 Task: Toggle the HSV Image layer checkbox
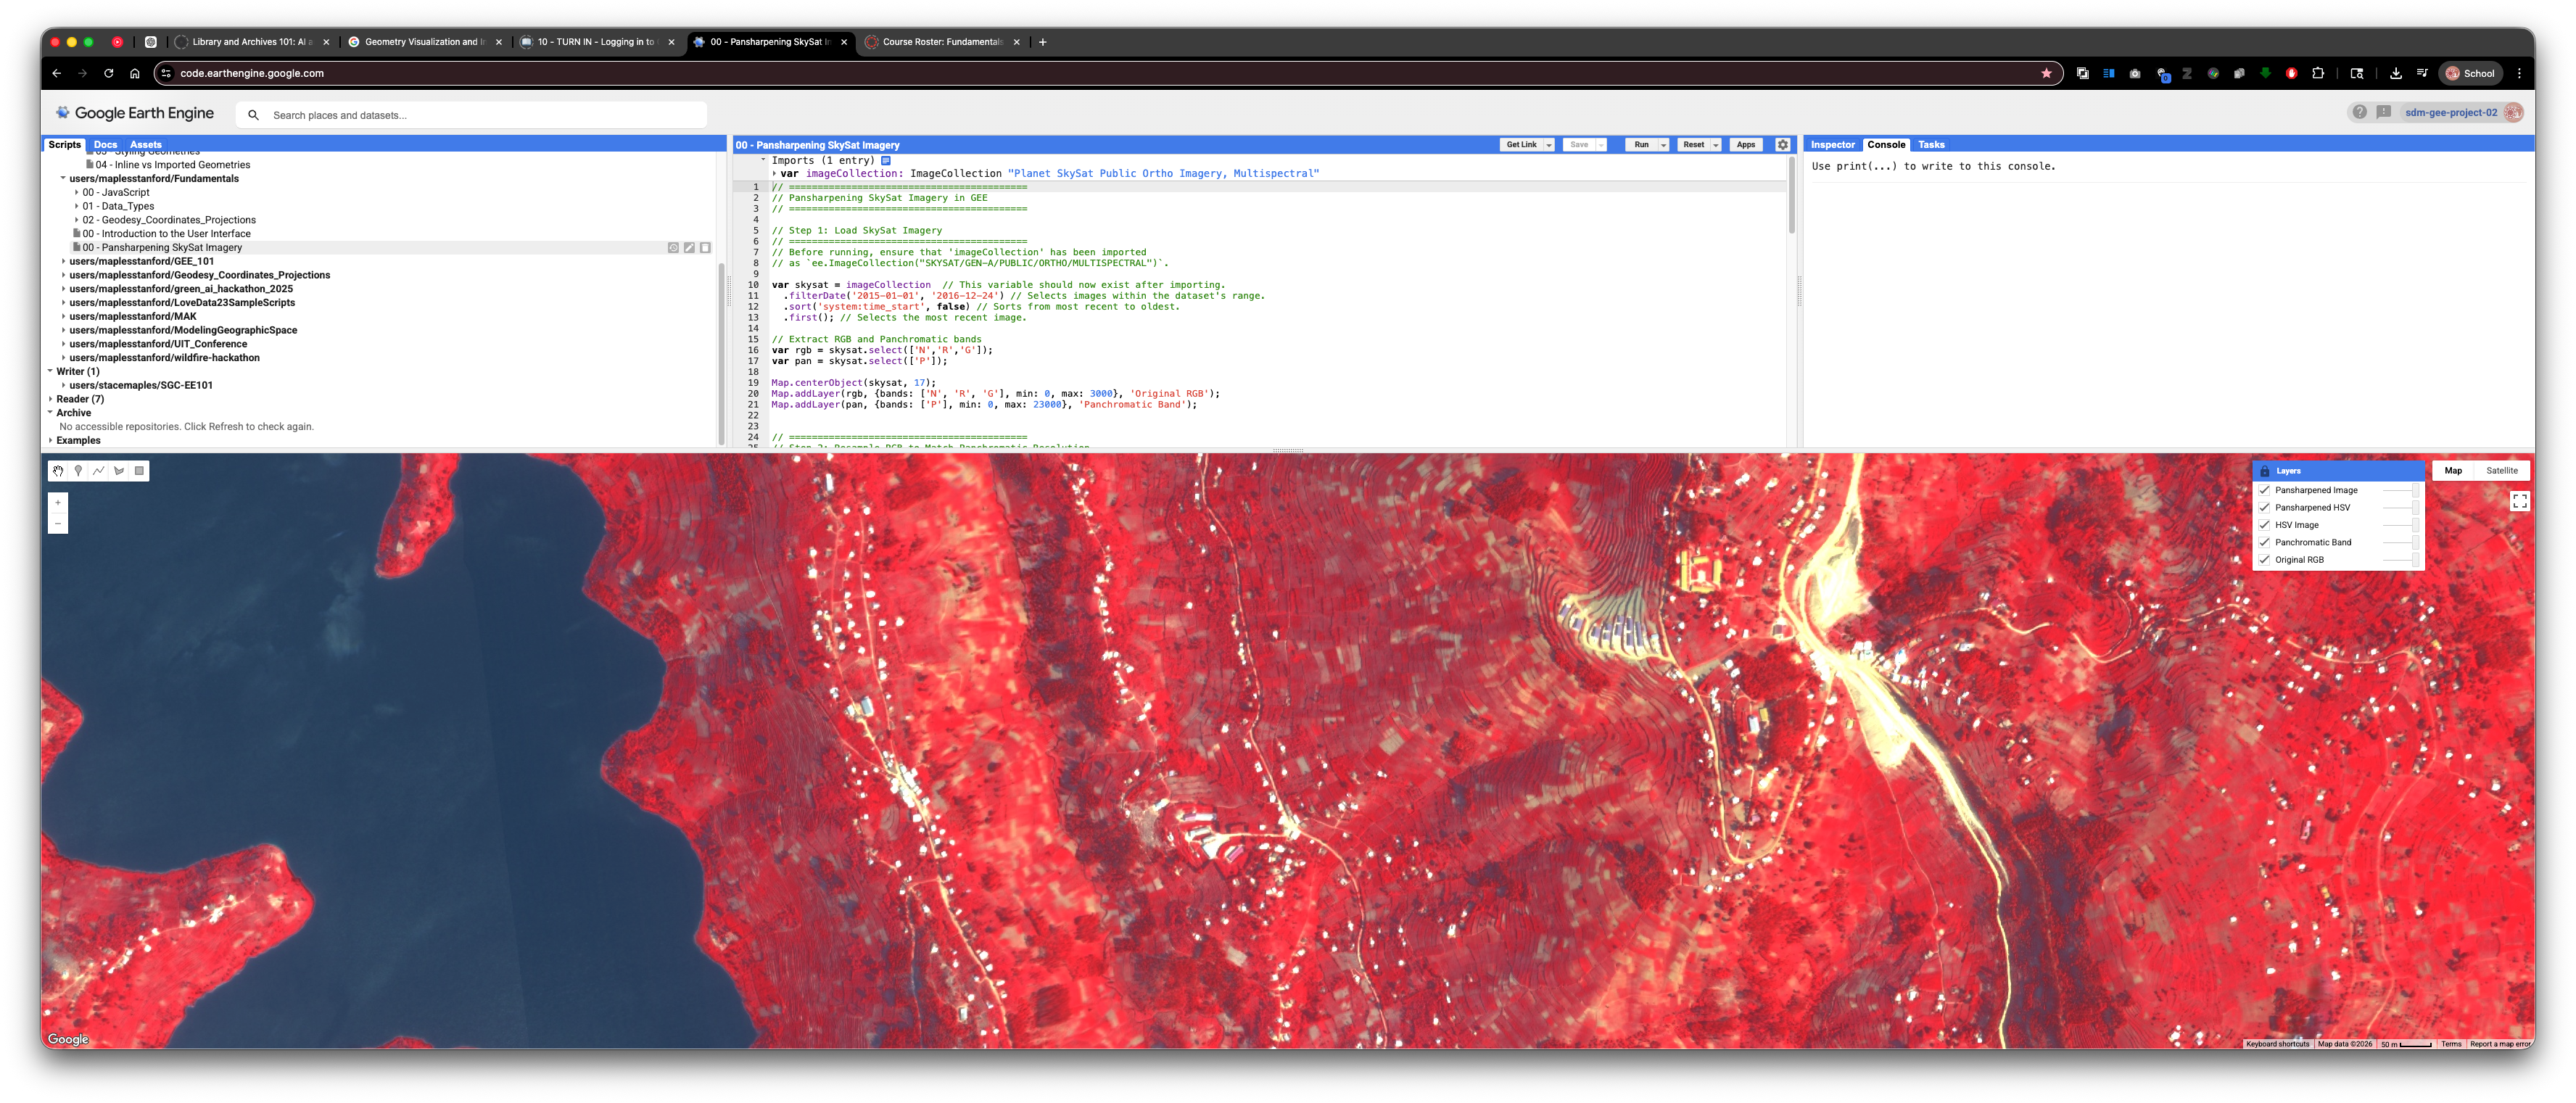click(x=2265, y=525)
